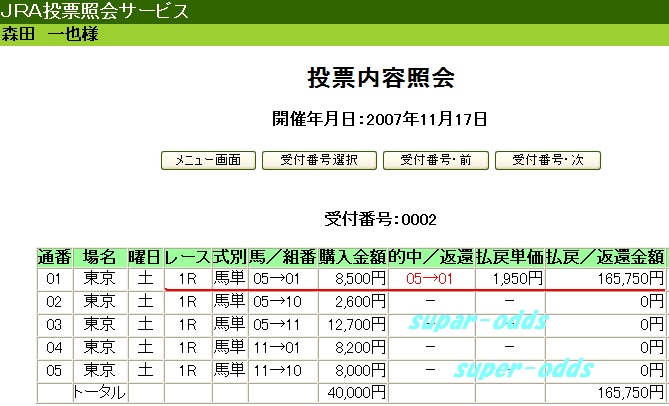Click the 土 day cell in row 04
Image resolution: width=669 pixels, height=406 pixels.
(145, 348)
